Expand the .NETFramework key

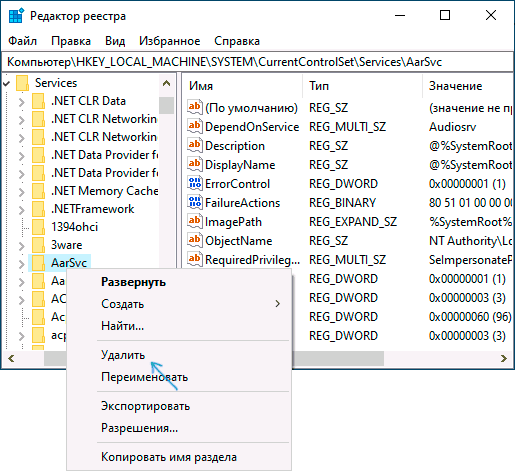click(22, 210)
